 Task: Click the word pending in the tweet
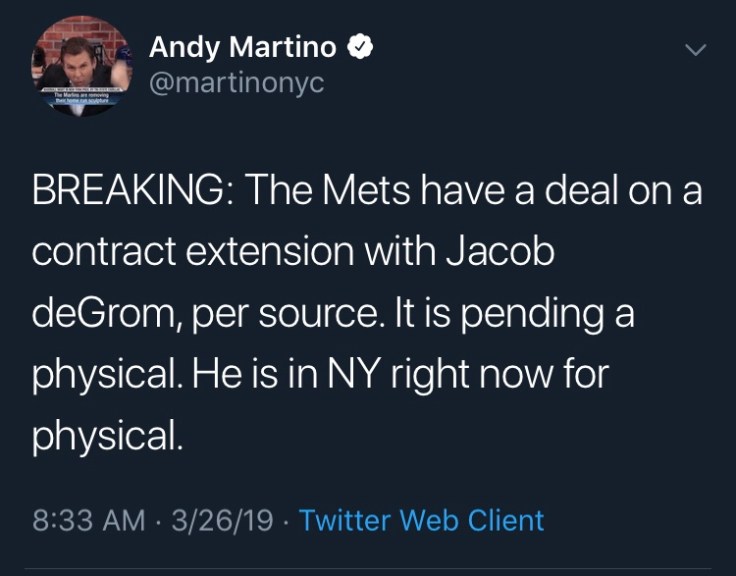point(546,315)
